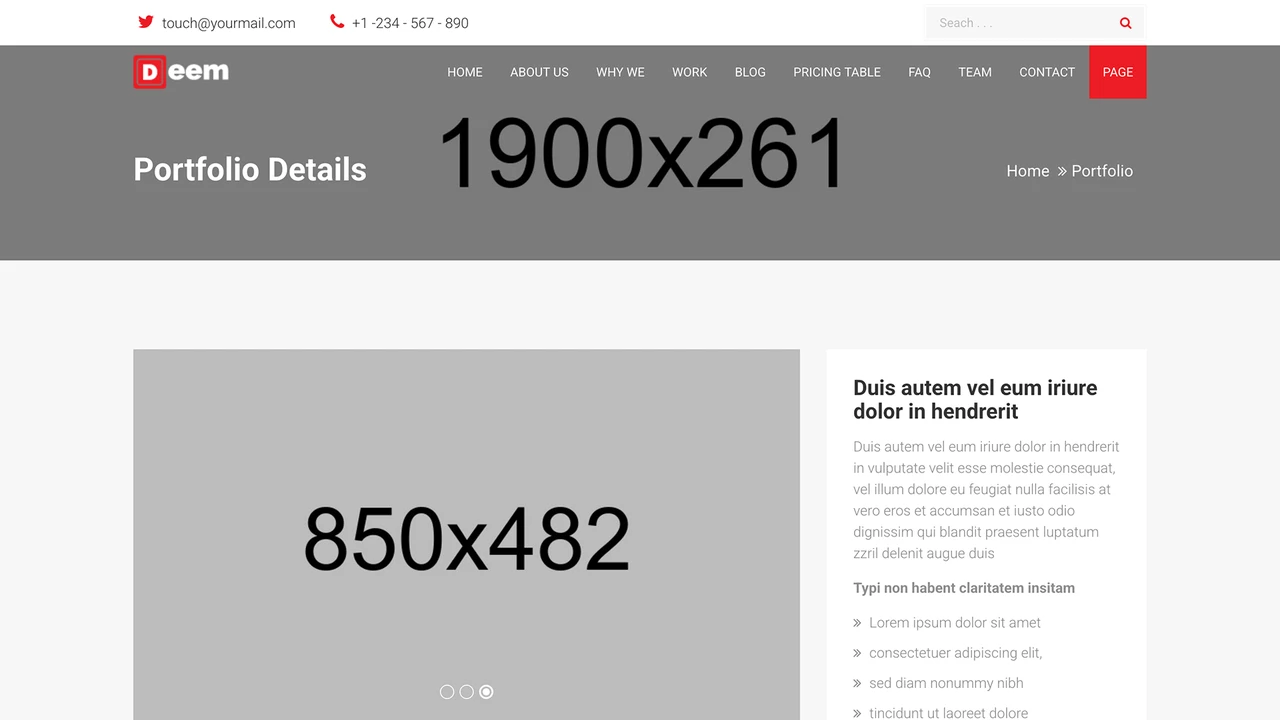Screen dimensions: 1280x720
Task: Click chevron icon before 'Lorem ipsum dolor sit amet'
Action: 857,623
